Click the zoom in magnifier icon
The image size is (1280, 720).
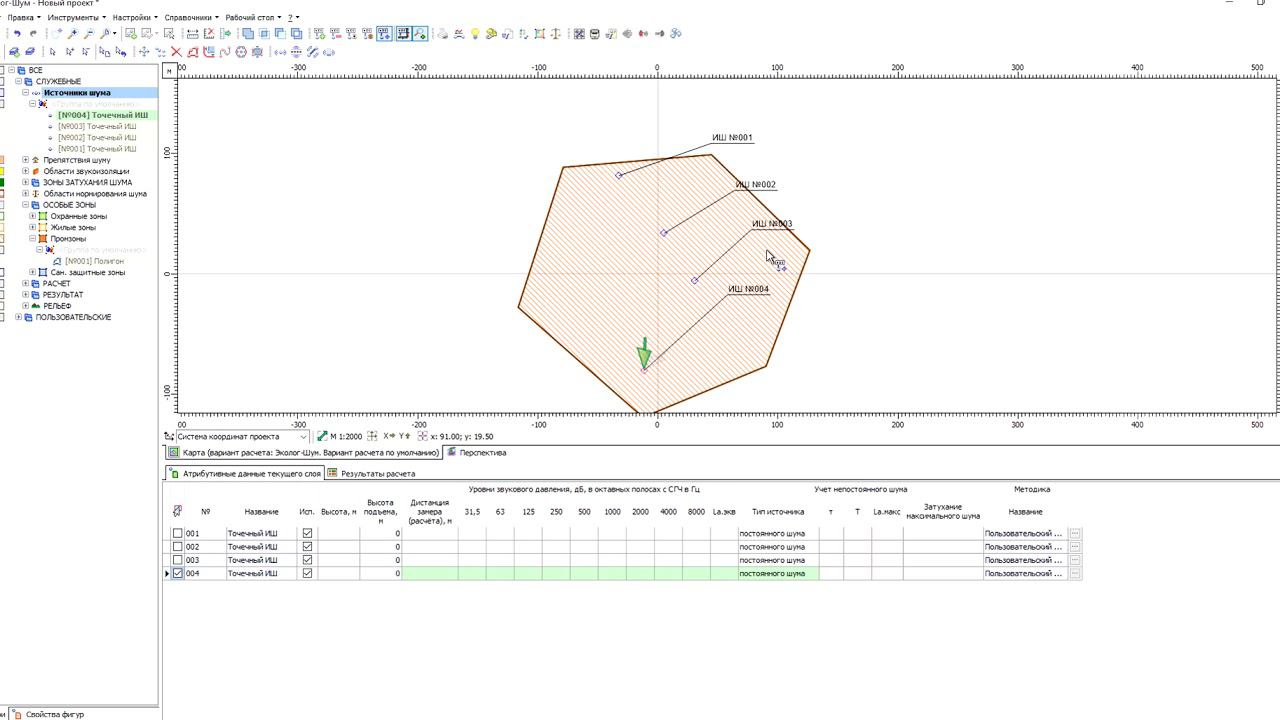click(x=73, y=33)
